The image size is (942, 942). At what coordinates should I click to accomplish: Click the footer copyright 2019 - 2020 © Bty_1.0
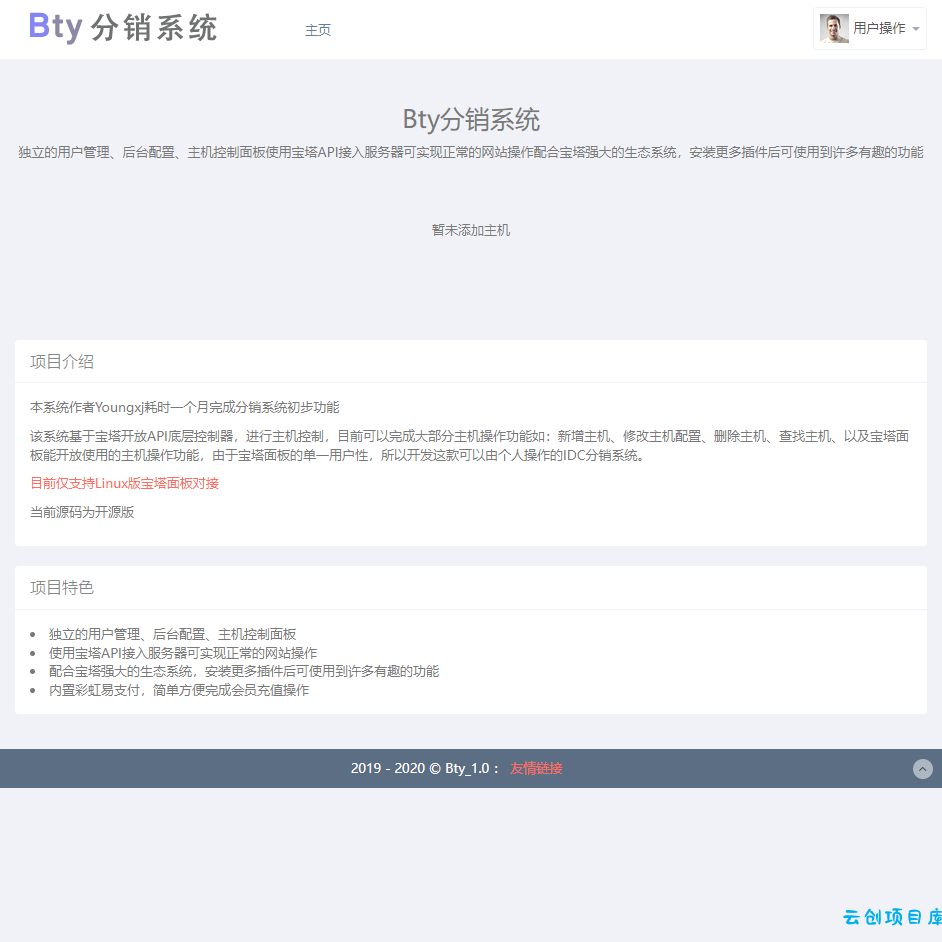[x=419, y=768]
